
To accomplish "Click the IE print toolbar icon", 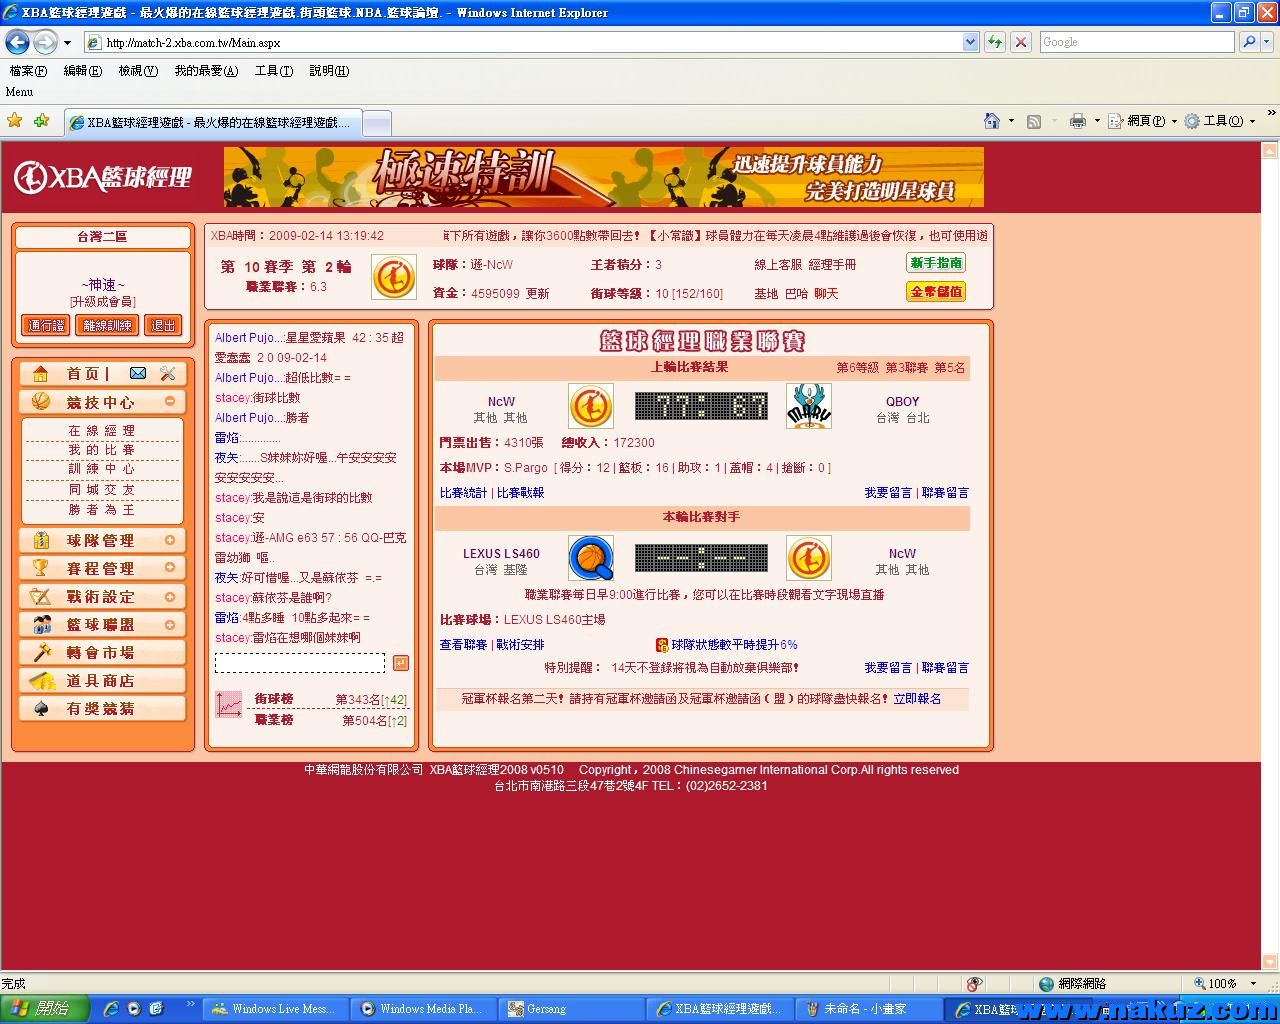I will pyautogui.click(x=1077, y=121).
